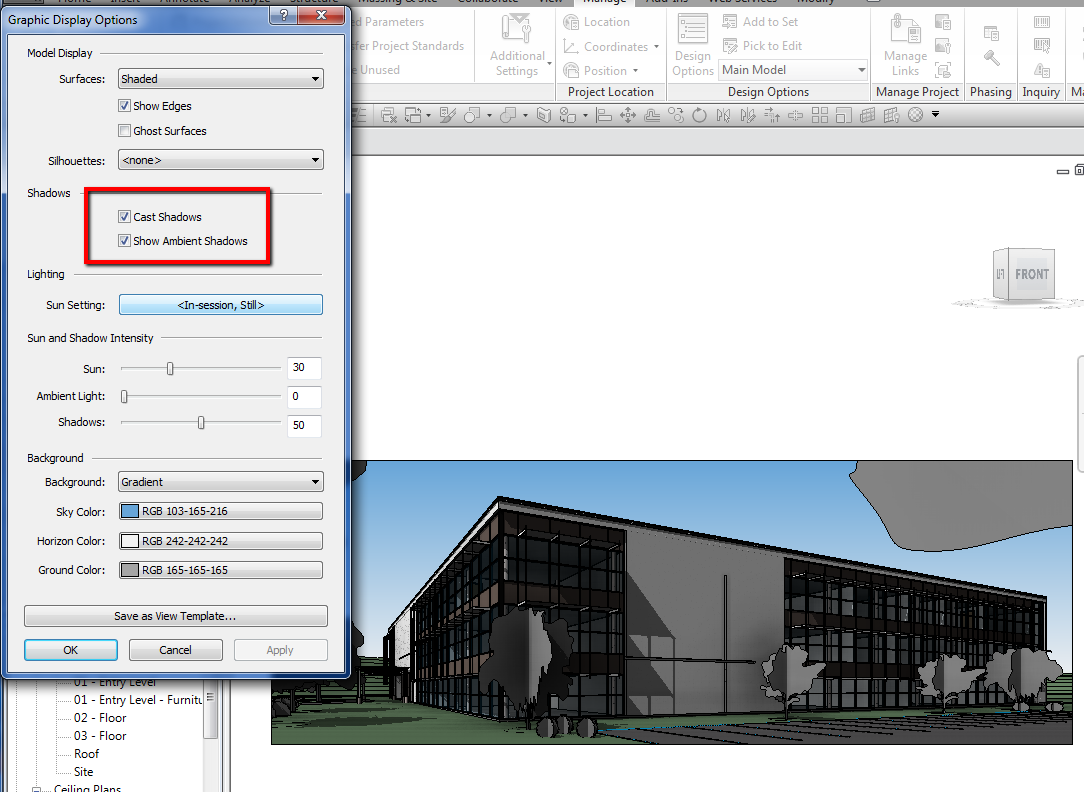This screenshot has width=1084, height=792.
Task: Click the Pick to Edit icon
Action: click(x=730, y=46)
